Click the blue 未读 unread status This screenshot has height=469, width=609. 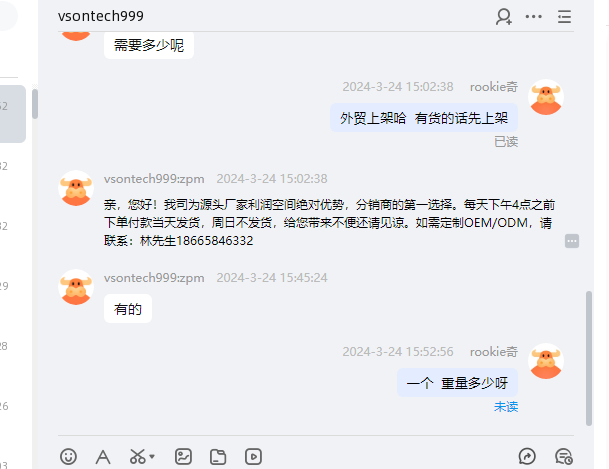pyautogui.click(x=506, y=406)
